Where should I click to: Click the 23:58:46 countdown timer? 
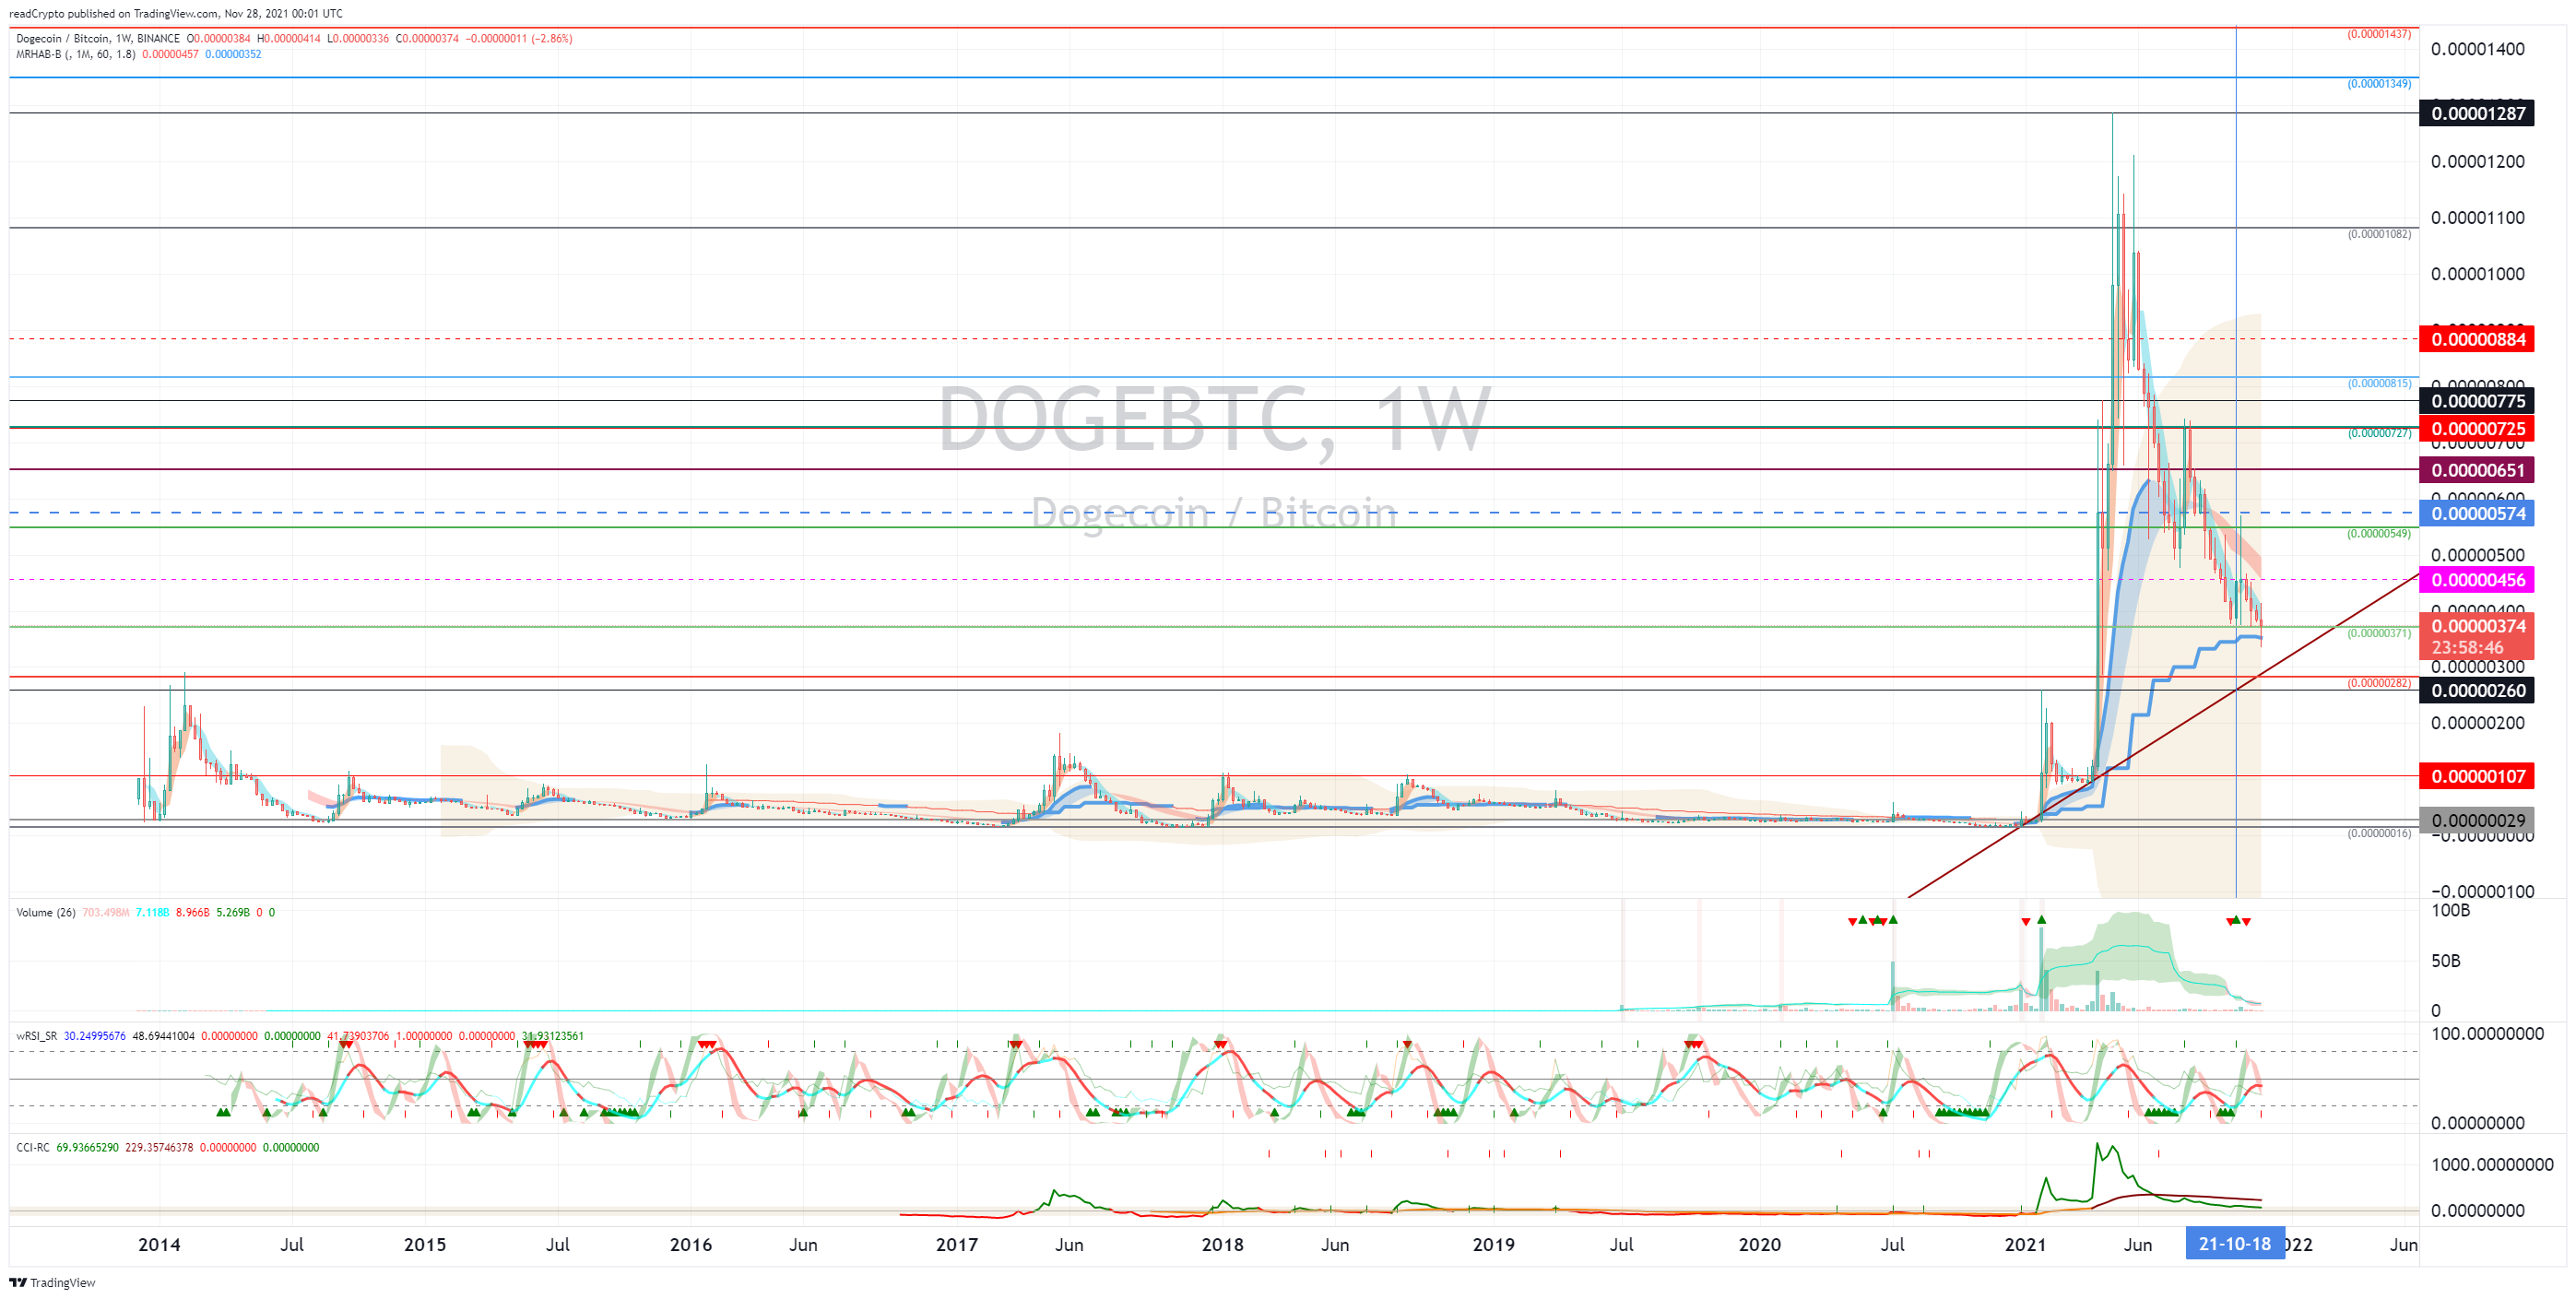point(2467,648)
